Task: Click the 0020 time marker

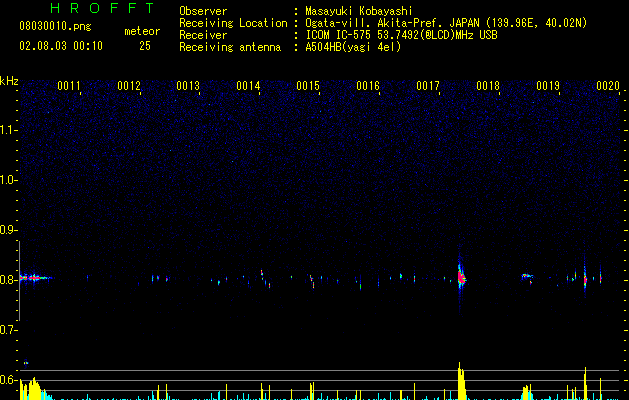Action: pyautogui.click(x=608, y=86)
